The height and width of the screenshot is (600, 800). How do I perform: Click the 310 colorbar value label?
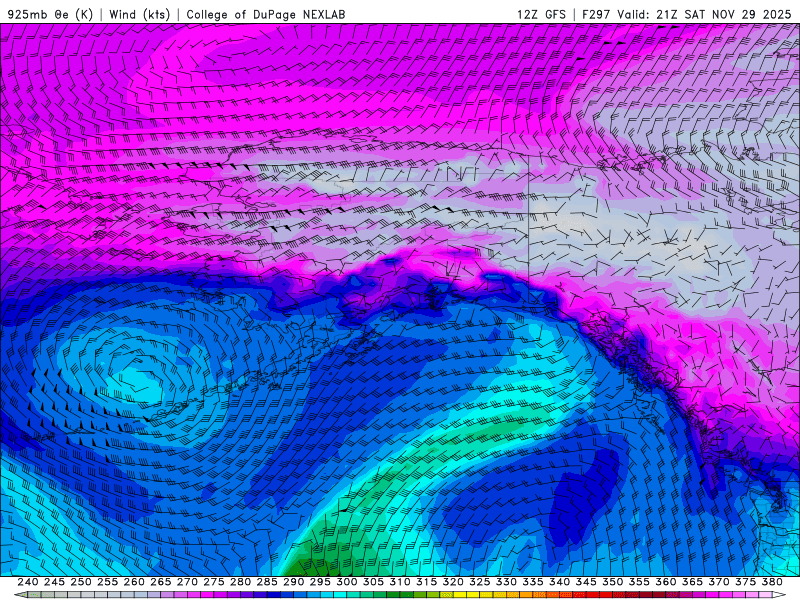click(x=399, y=582)
